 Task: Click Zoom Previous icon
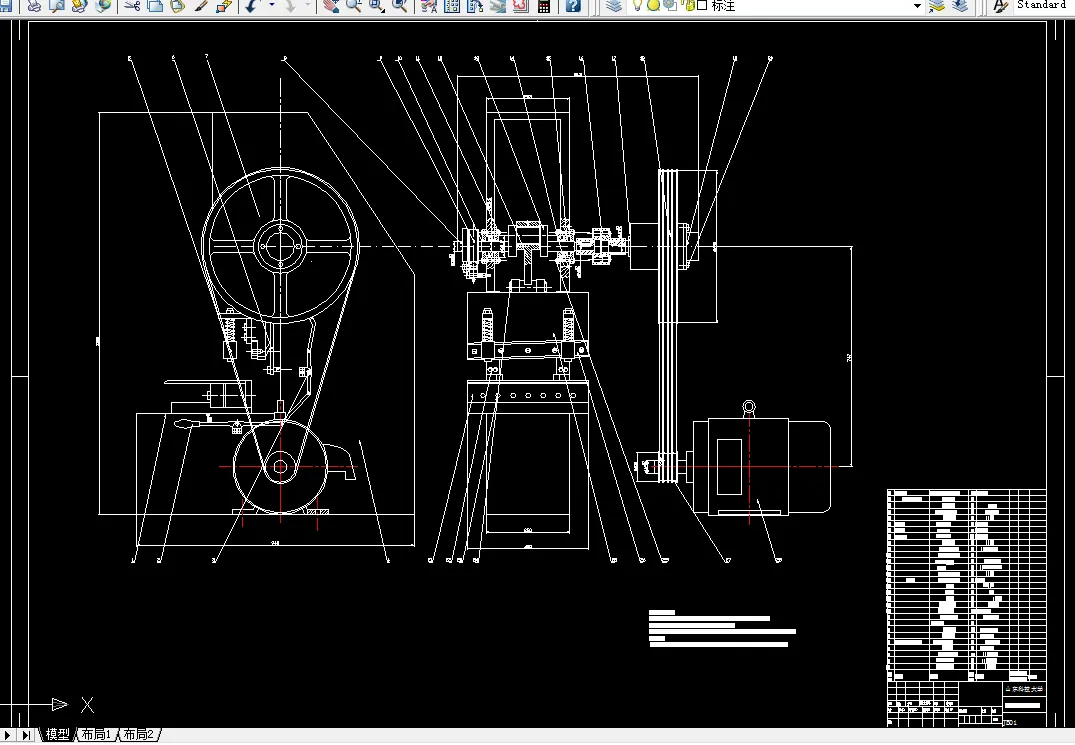(400, 5)
